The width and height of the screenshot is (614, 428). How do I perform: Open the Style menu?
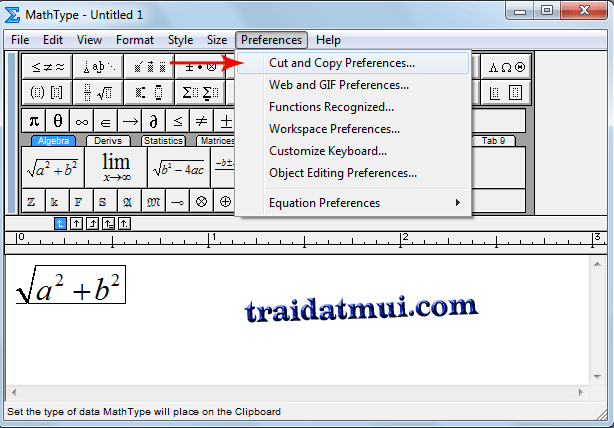pos(181,40)
